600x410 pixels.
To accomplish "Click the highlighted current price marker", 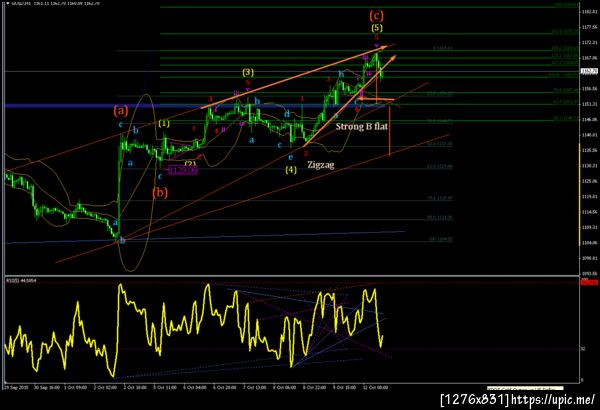I will click(x=589, y=71).
